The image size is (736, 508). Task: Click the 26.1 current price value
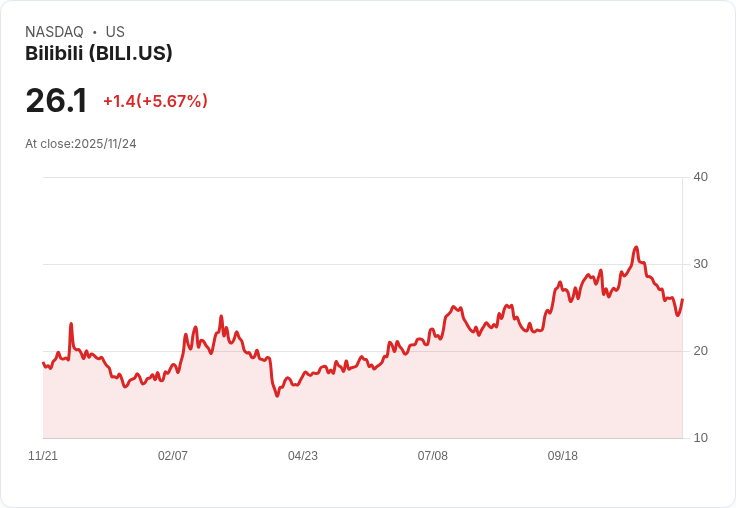[56, 101]
